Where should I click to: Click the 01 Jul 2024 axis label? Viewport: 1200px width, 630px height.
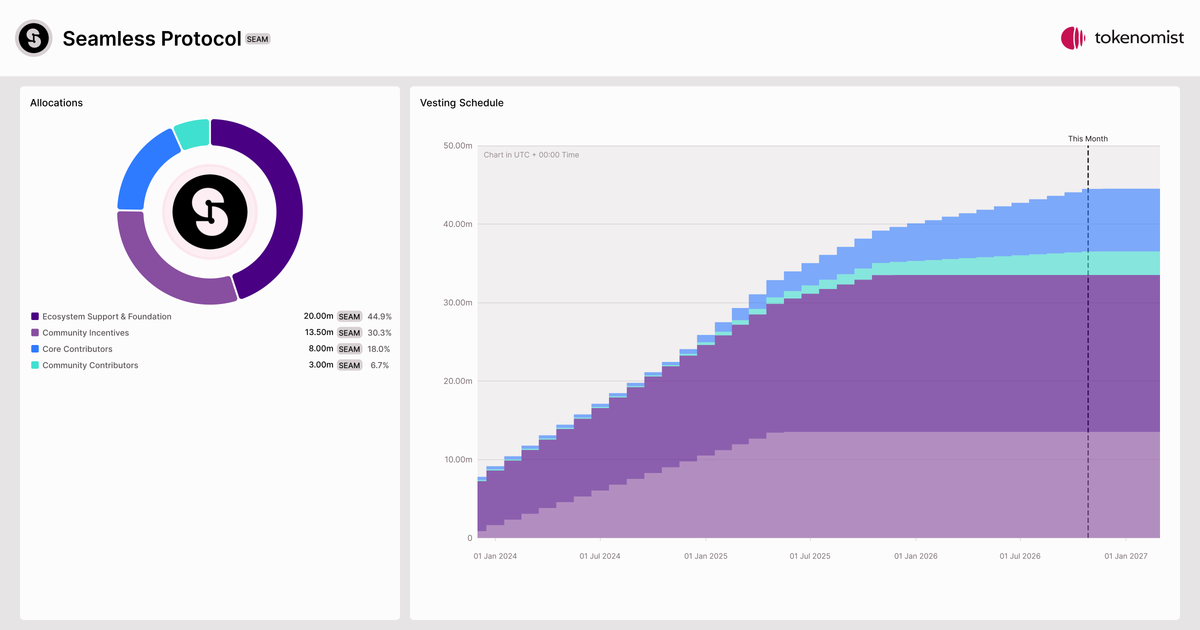tap(600, 555)
